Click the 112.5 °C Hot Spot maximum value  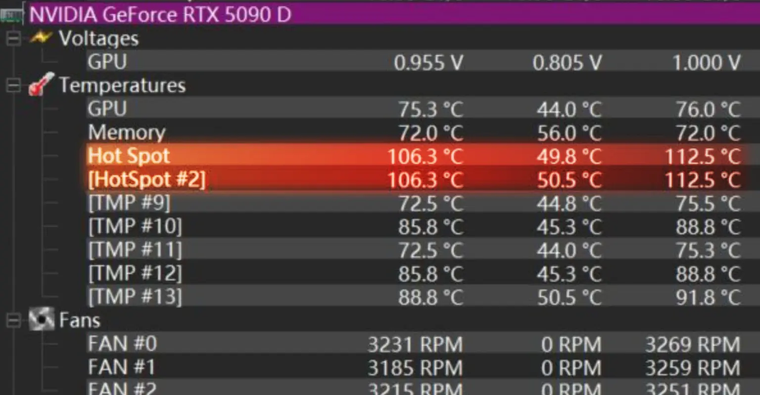pyautogui.click(x=703, y=157)
